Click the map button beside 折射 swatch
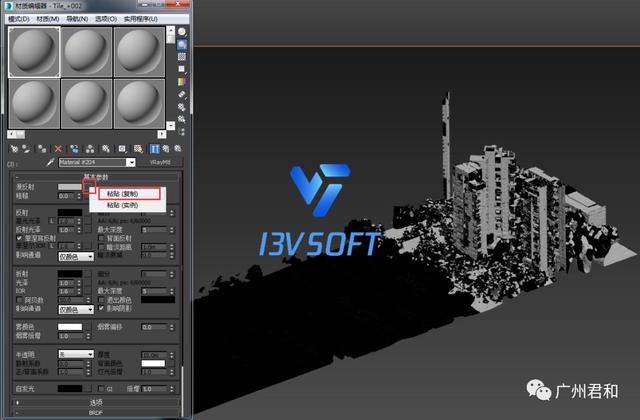 point(88,274)
